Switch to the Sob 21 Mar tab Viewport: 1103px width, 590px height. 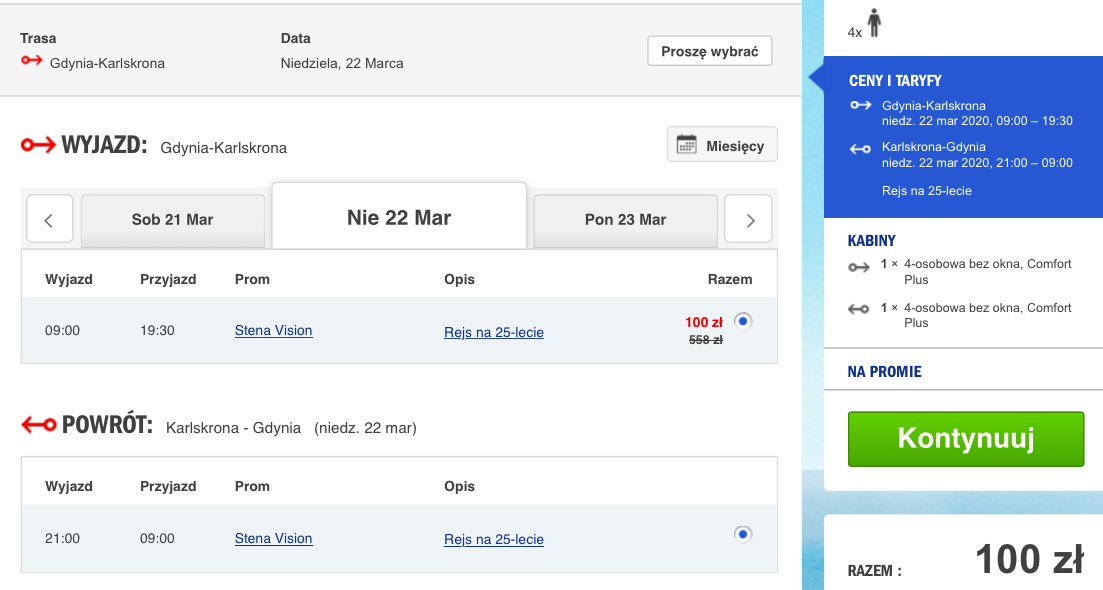172,219
